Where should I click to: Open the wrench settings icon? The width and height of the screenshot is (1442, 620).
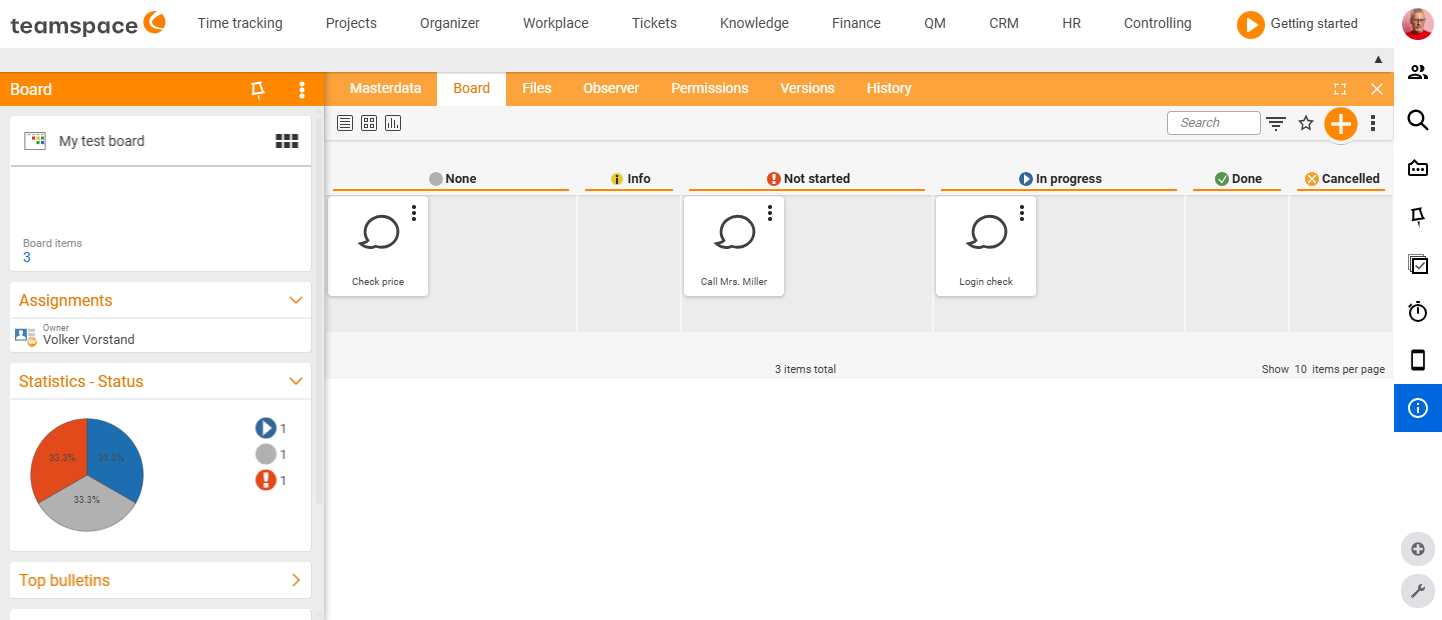[1418, 591]
